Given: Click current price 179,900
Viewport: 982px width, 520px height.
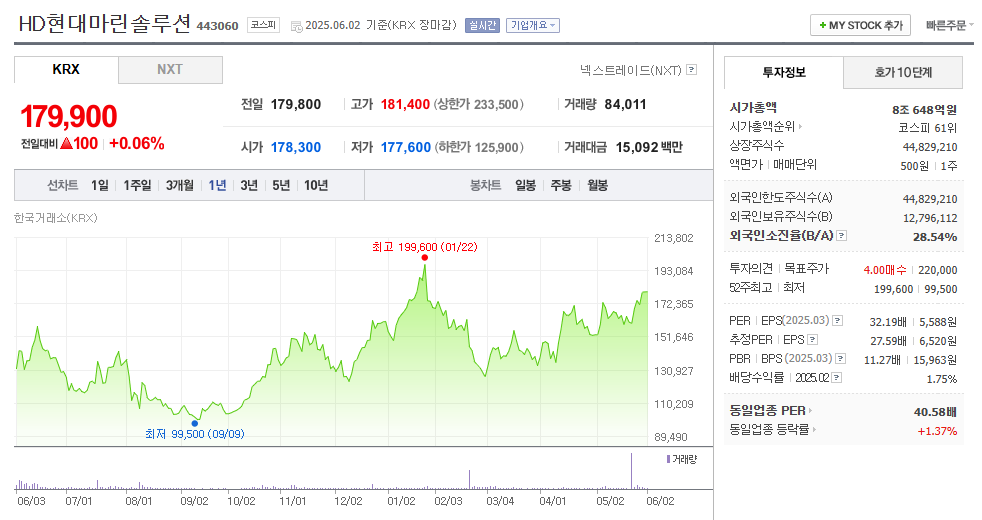Looking at the screenshot, I should pos(69,117).
